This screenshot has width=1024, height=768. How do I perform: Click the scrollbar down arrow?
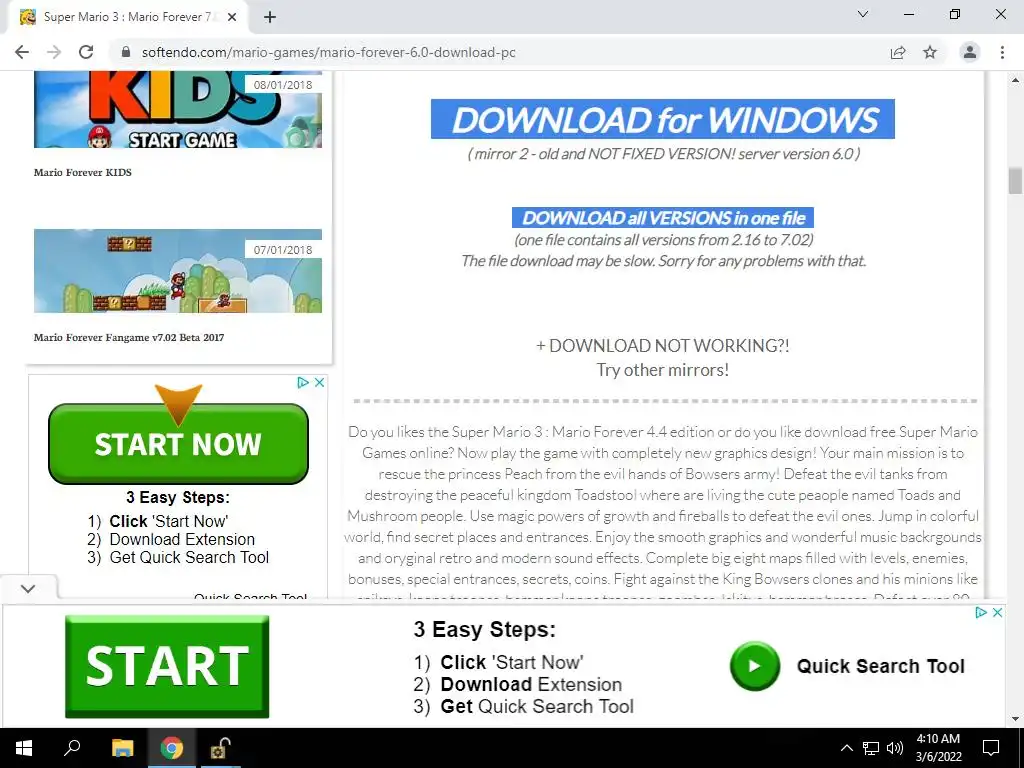1015,719
